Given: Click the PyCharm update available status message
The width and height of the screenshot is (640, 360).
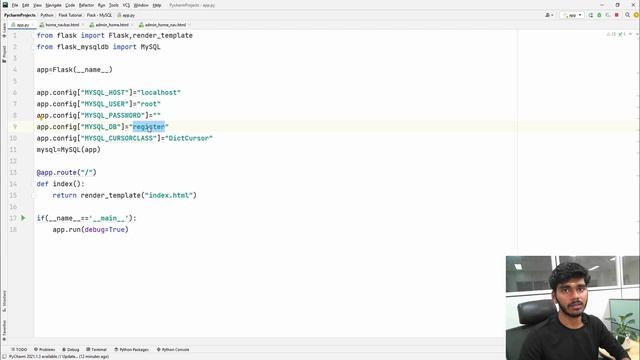Looking at the screenshot, I should point(59,357).
